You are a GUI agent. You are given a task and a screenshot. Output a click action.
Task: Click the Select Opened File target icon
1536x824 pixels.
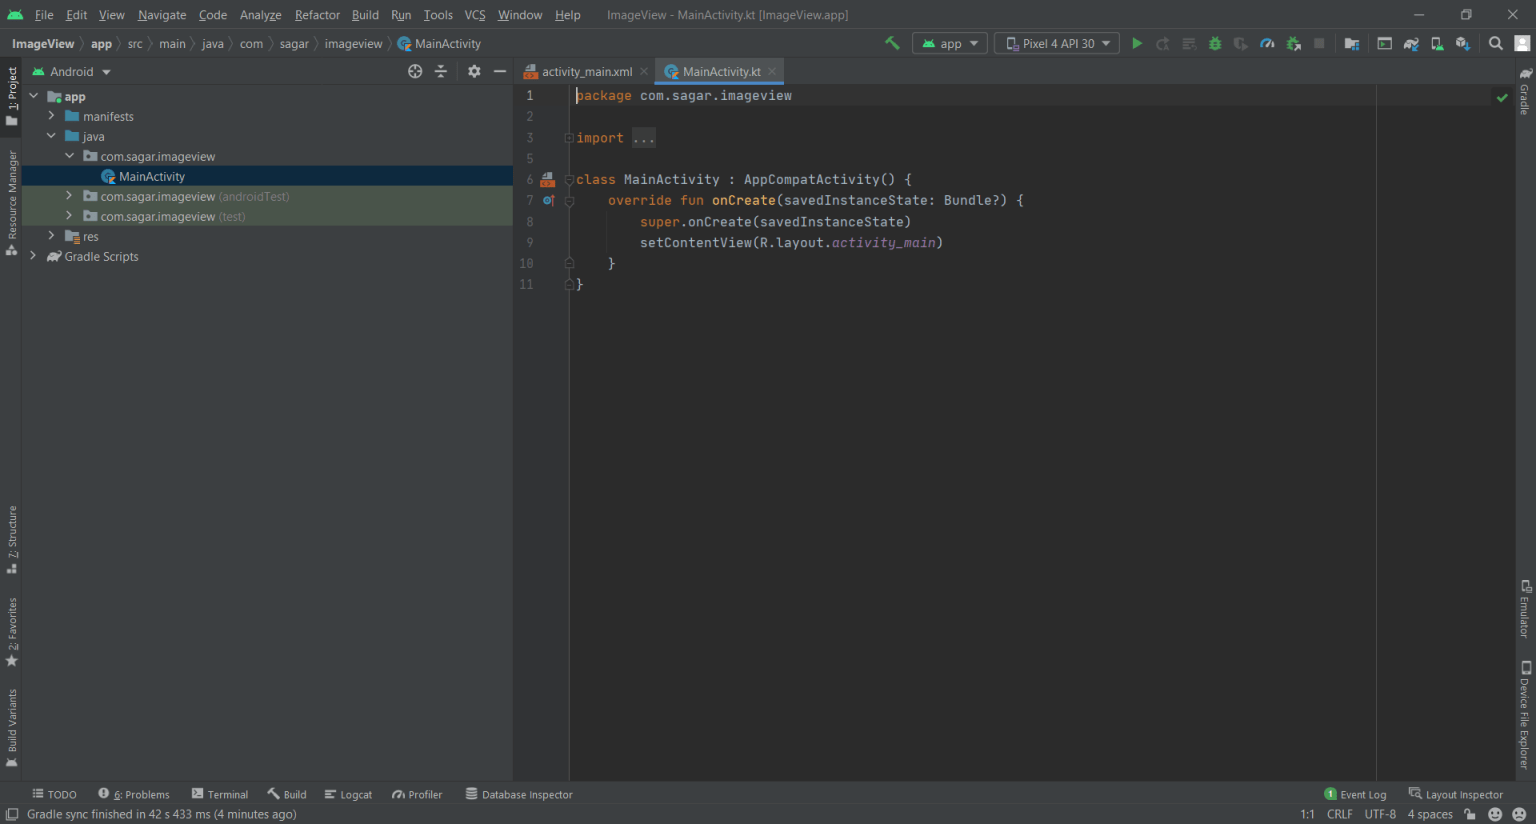click(415, 71)
